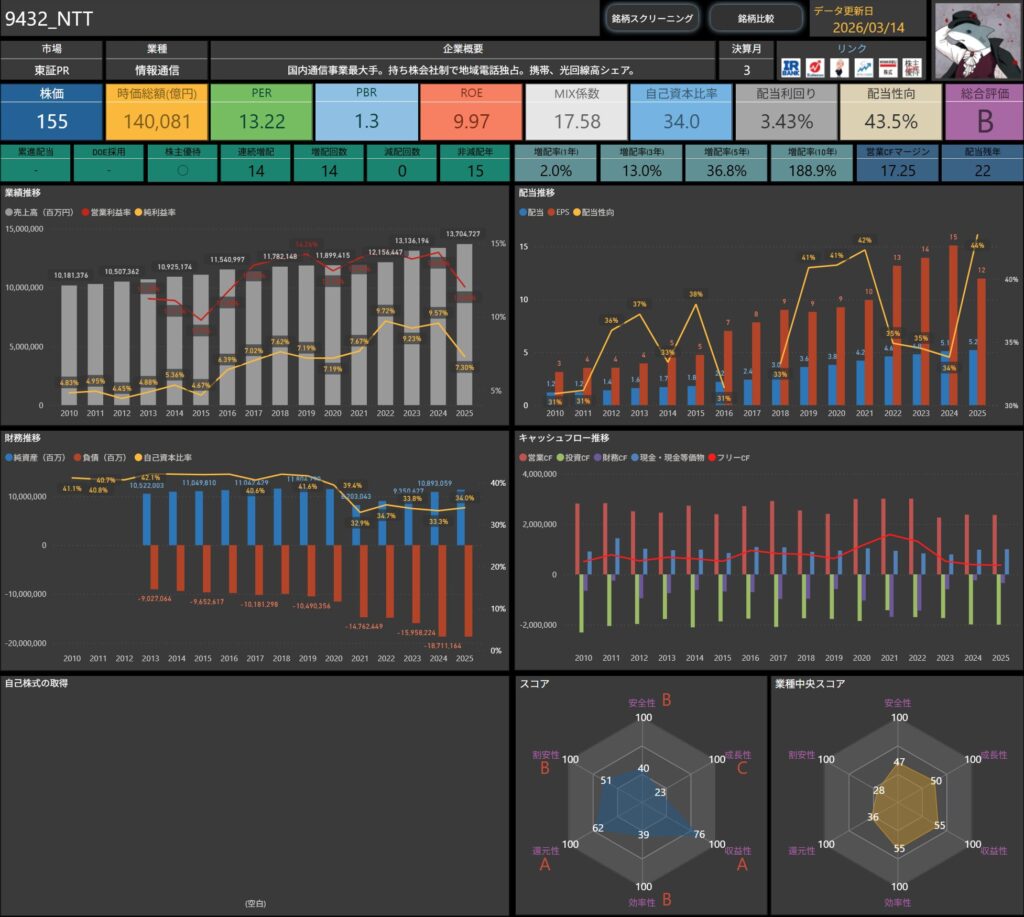Open the 銘柄スクリーニング page
This screenshot has width=1024, height=917.
(x=652, y=18)
